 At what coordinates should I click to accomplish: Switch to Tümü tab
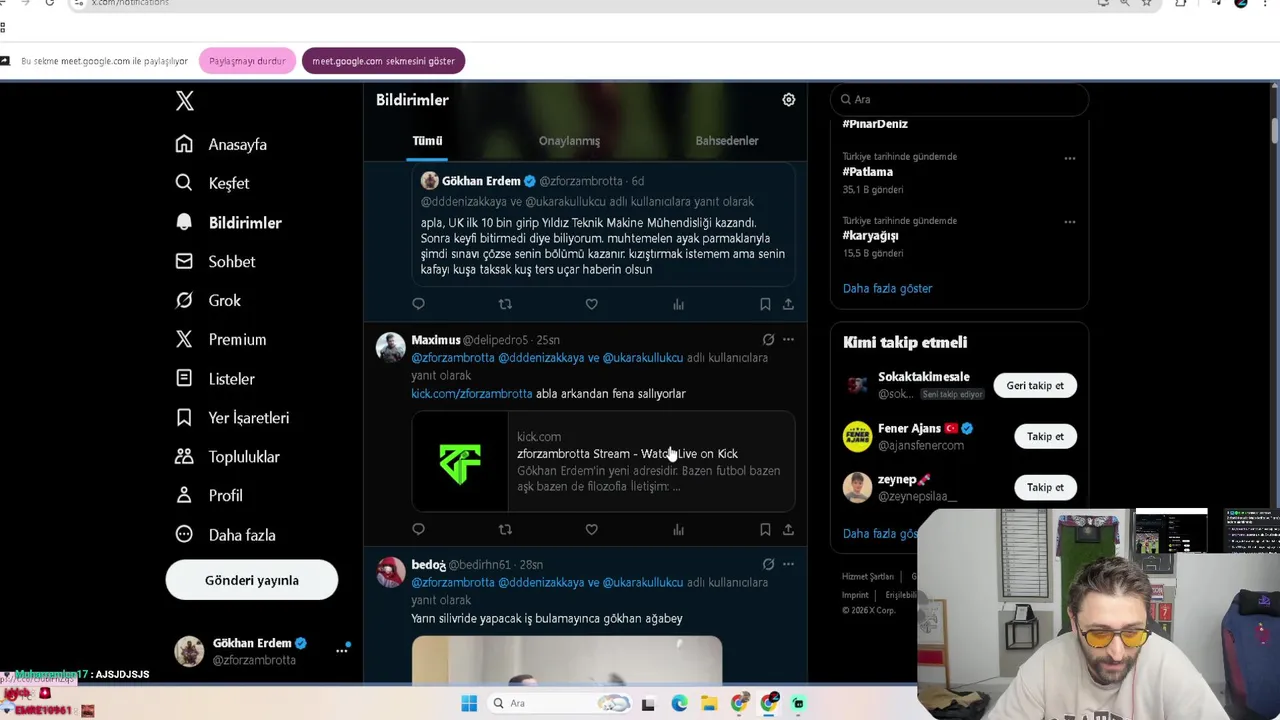coord(427,141)
